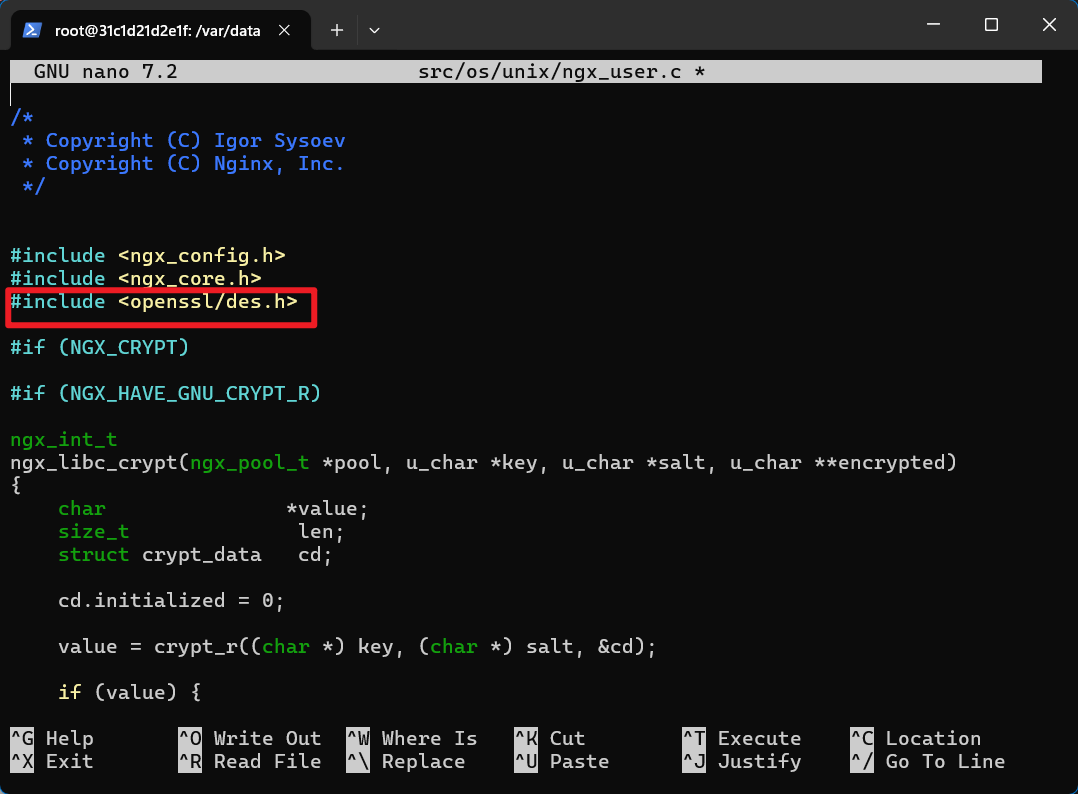Click the #include <openssl/des.h> line
Viewport: 1078px width, 794px height.
[154, 302]
